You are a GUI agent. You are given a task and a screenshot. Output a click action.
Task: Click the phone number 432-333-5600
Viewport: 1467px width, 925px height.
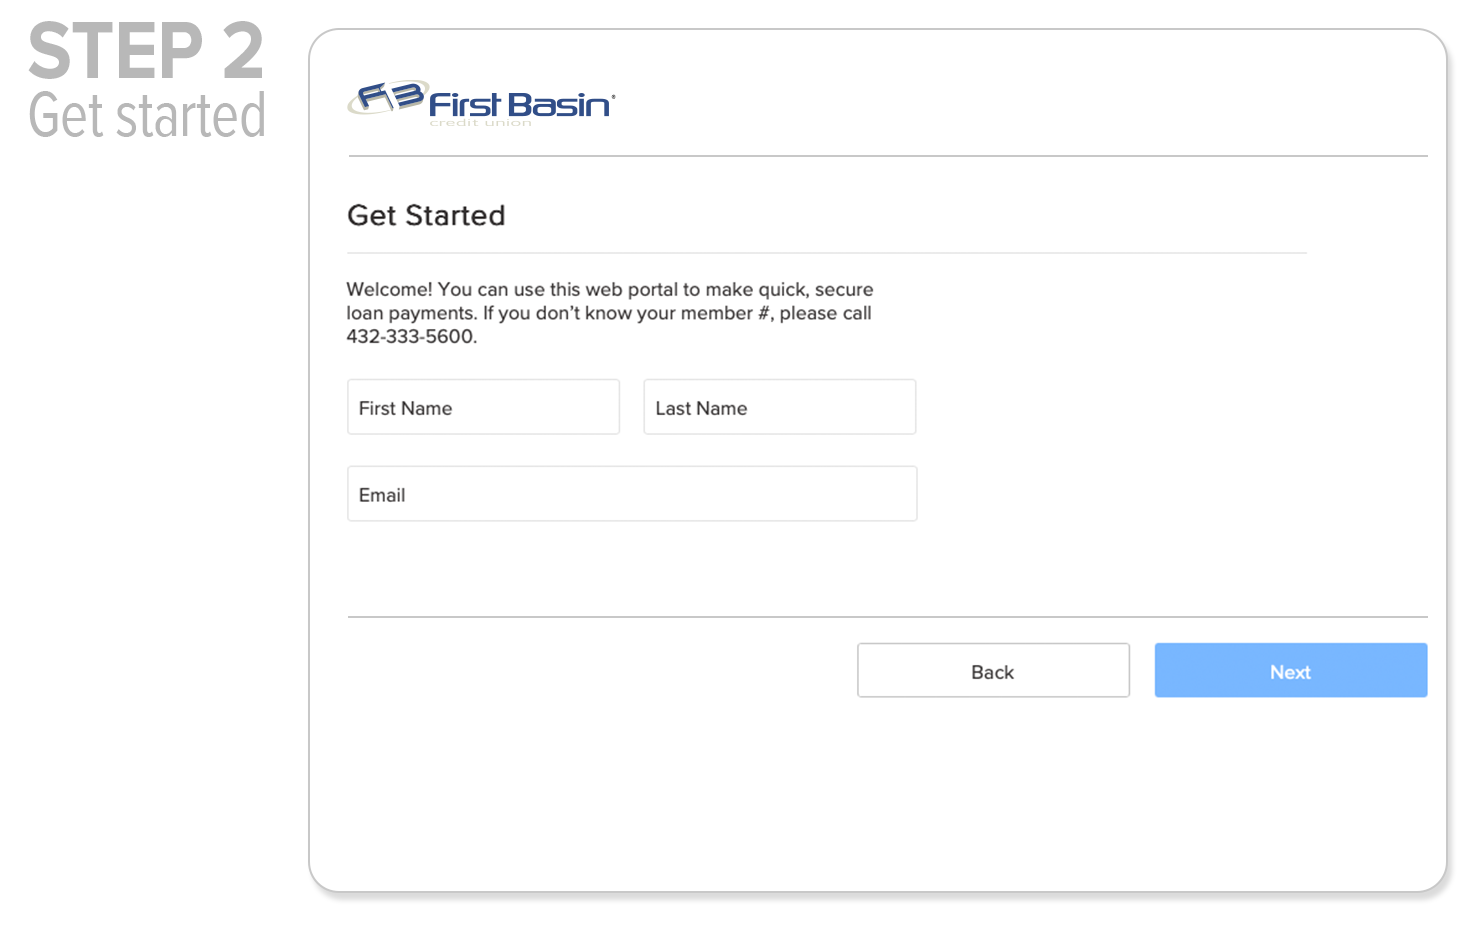point(410,337)
